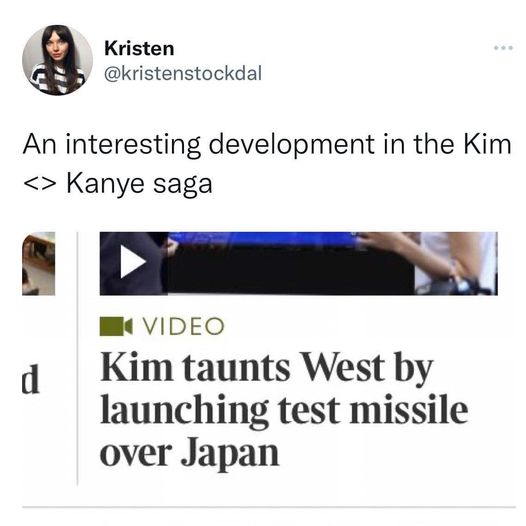Open headline 'Kim taunts West by launching'

[x=267, y=367]
